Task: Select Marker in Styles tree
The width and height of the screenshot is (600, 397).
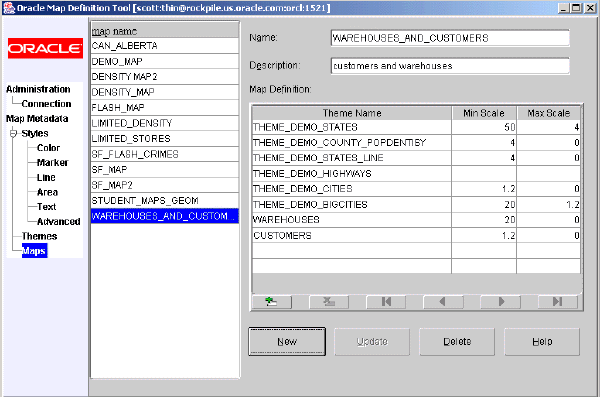Action: 52,163
